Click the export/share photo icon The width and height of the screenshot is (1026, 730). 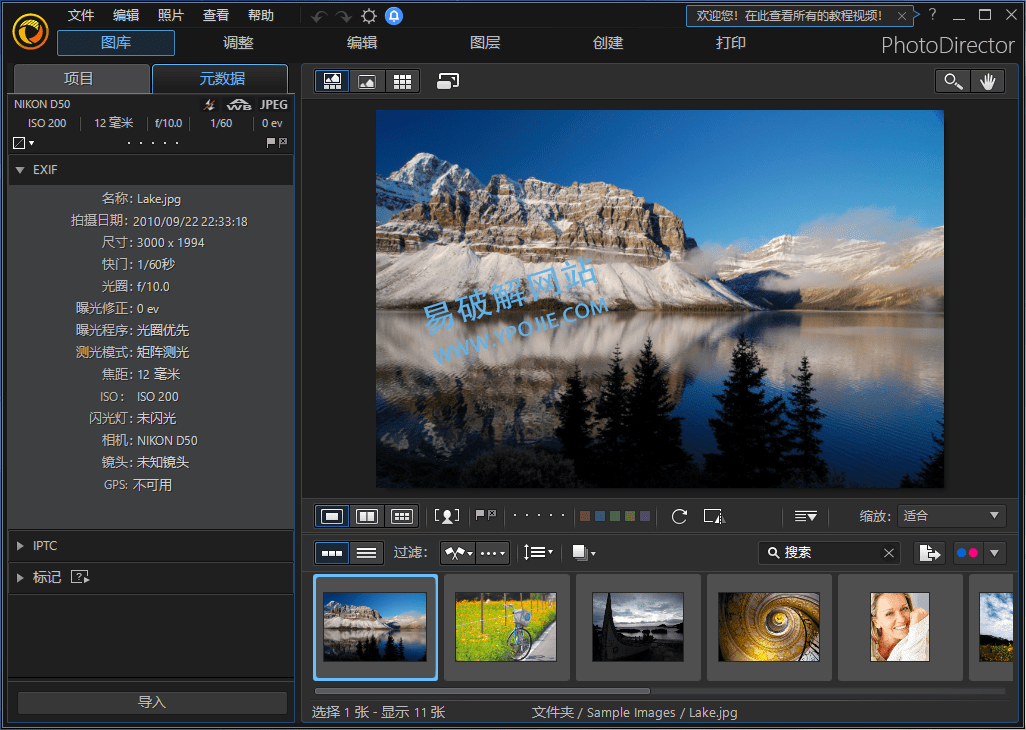point(929,553)
